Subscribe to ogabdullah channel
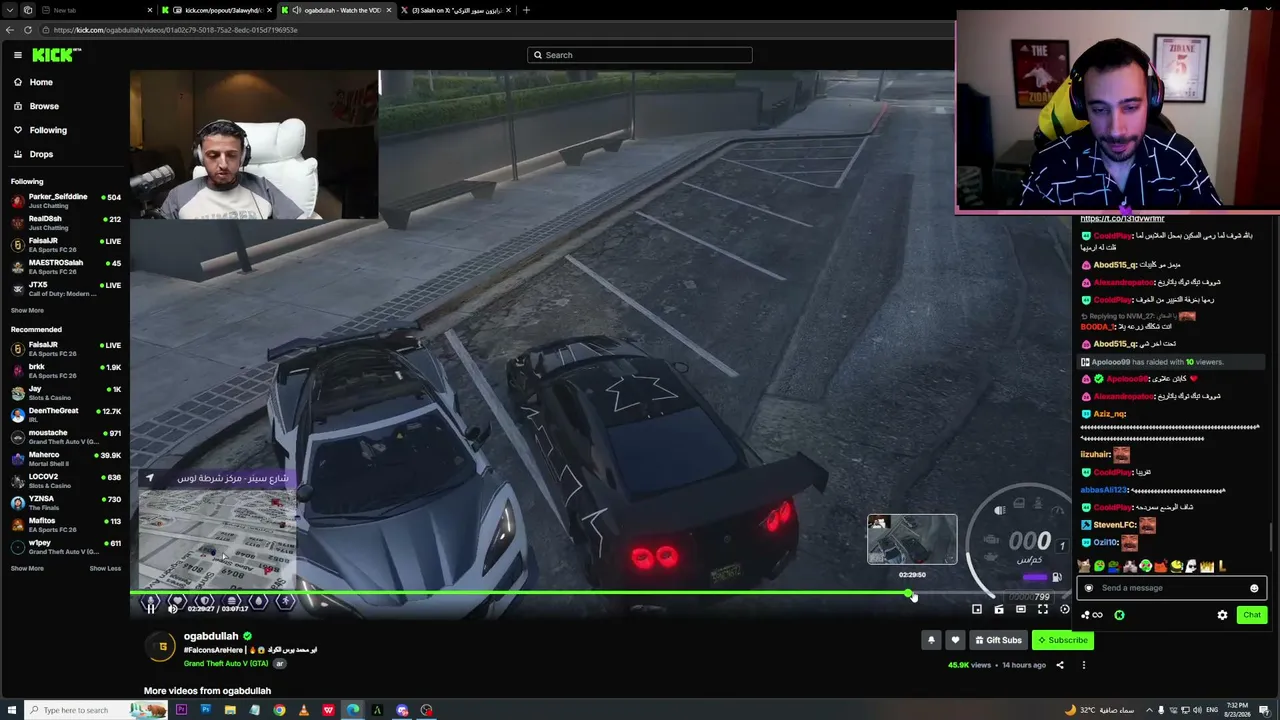1280x720 pixels. pos(1063,640)
